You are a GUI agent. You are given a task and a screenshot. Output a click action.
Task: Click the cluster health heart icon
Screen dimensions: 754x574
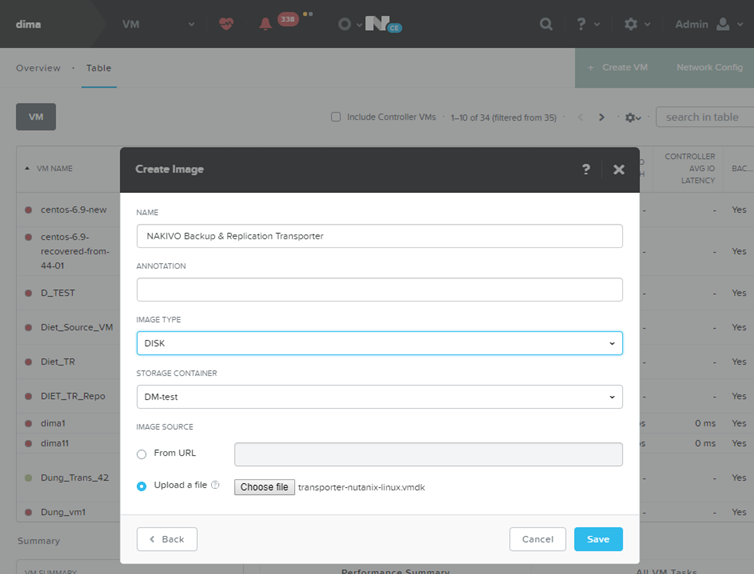point(227,23)
